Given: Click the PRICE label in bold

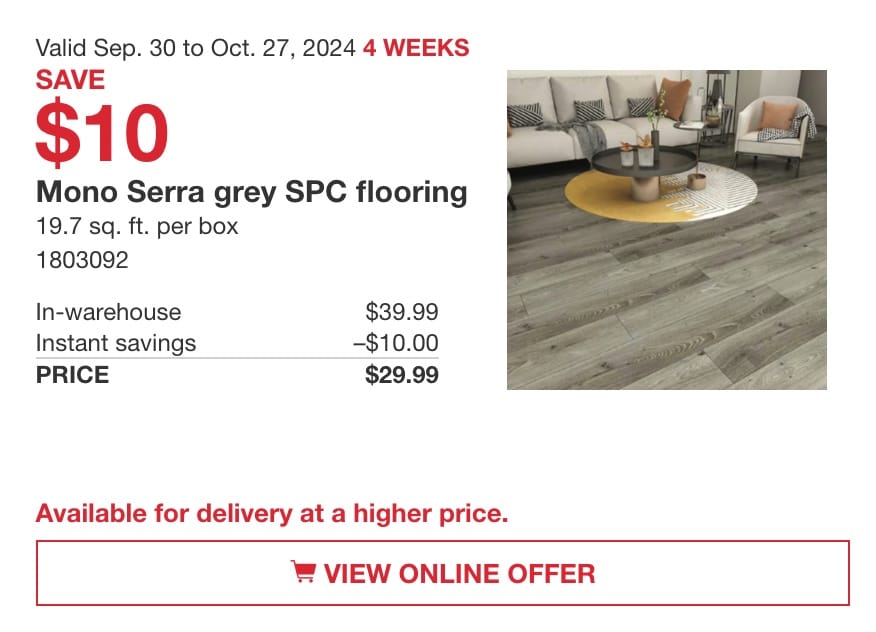Looking at the screenshot, I should coord(73,374).
